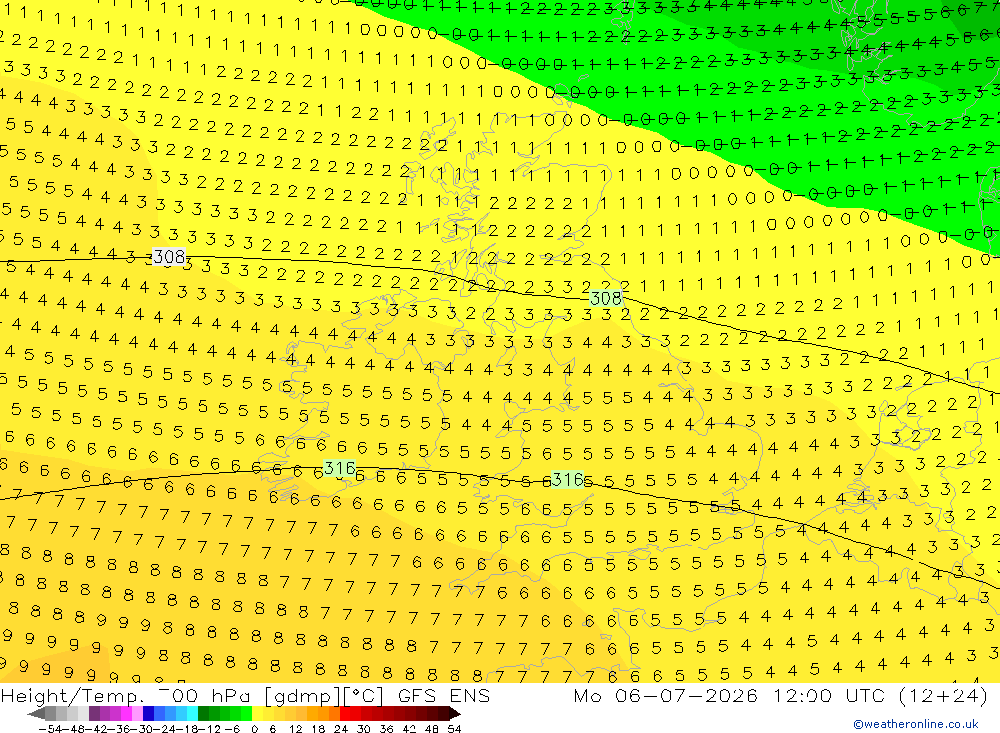Screen dimensions: 1000x733
Task: Click the 'hPa' unit in the title
Action: point(232,696)
